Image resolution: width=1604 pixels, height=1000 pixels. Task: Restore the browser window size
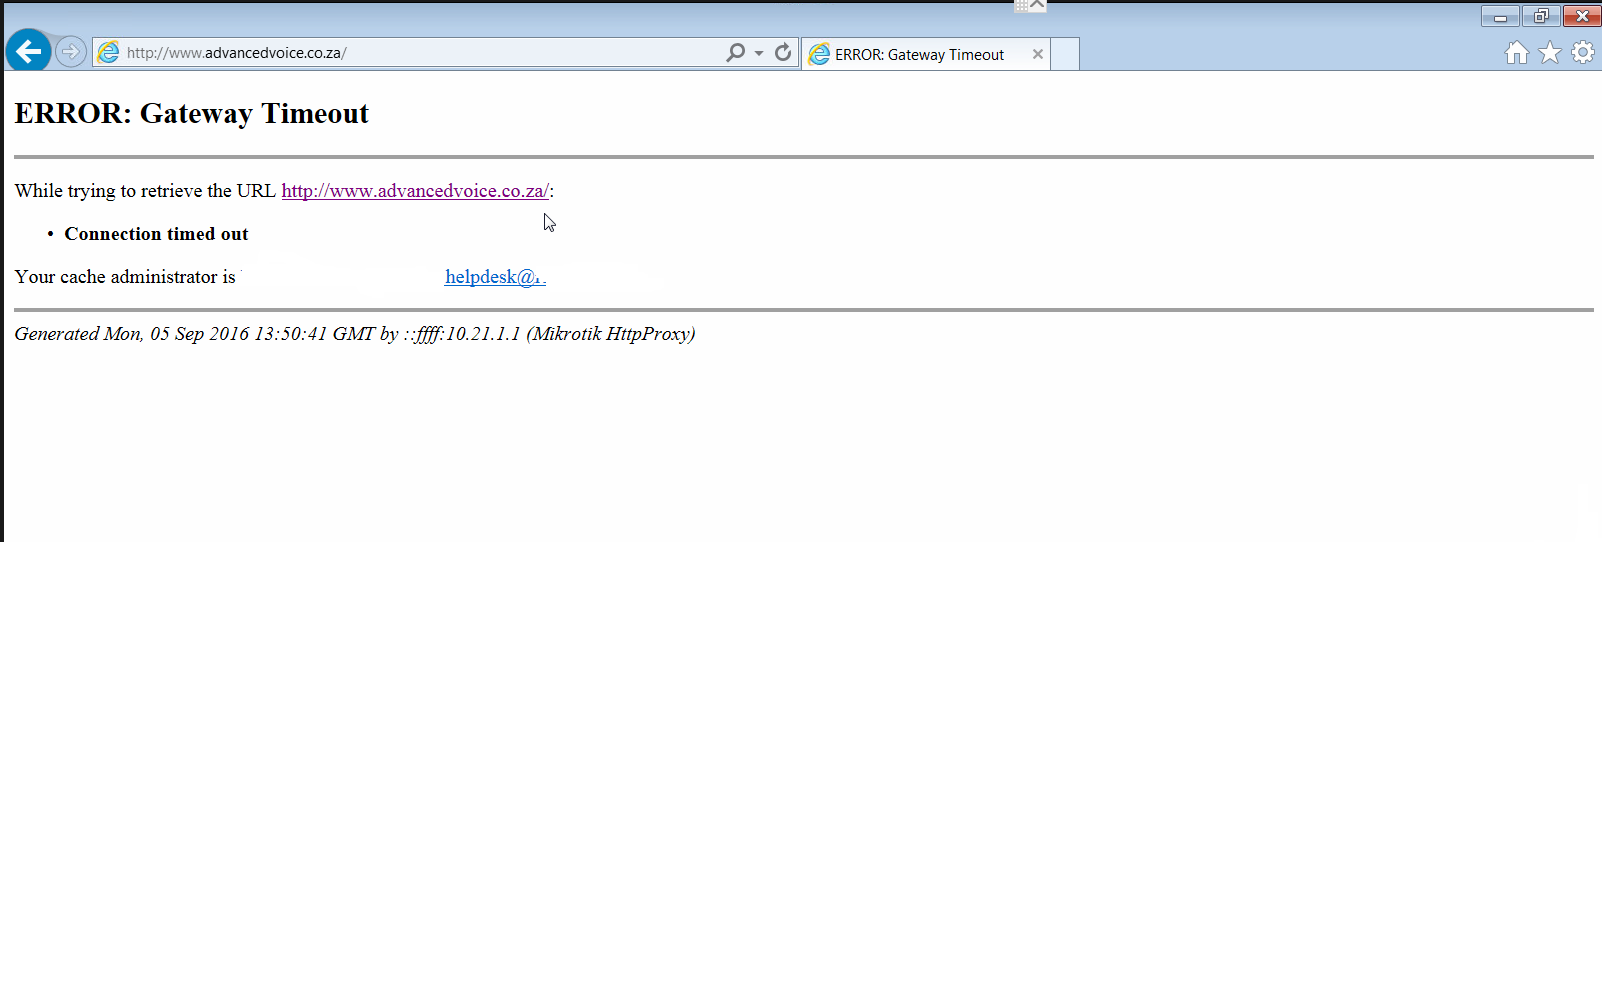pos(1540,16)
